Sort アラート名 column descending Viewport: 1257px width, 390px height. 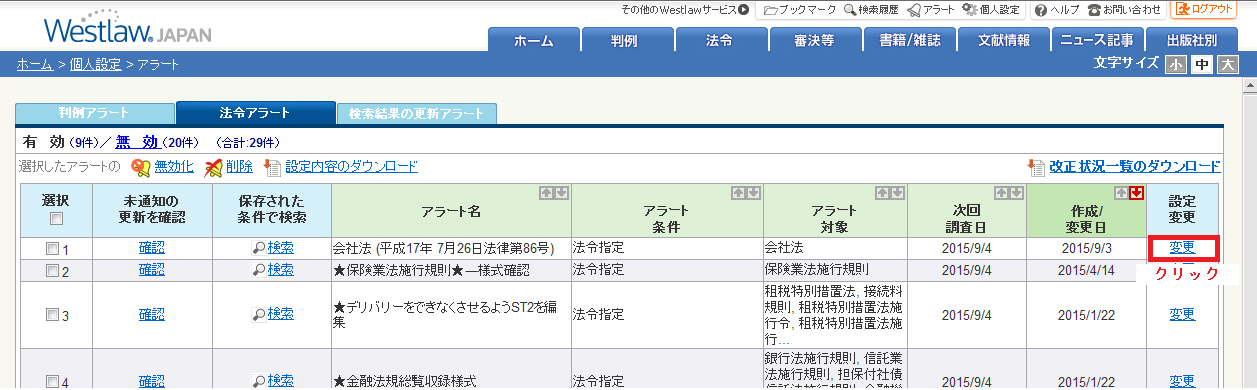(x=561, y=193)
